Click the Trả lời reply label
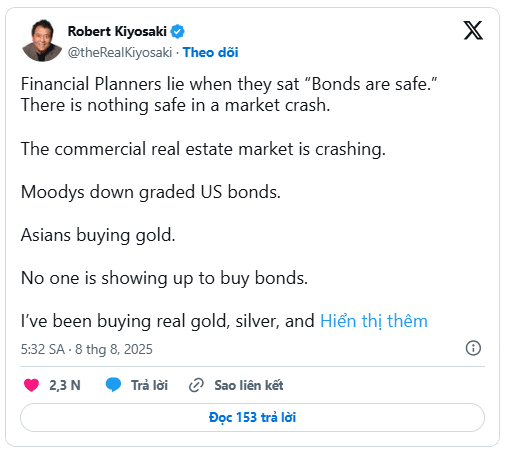Viewport: 509px width, 453px height. click(x=149, y=385)
